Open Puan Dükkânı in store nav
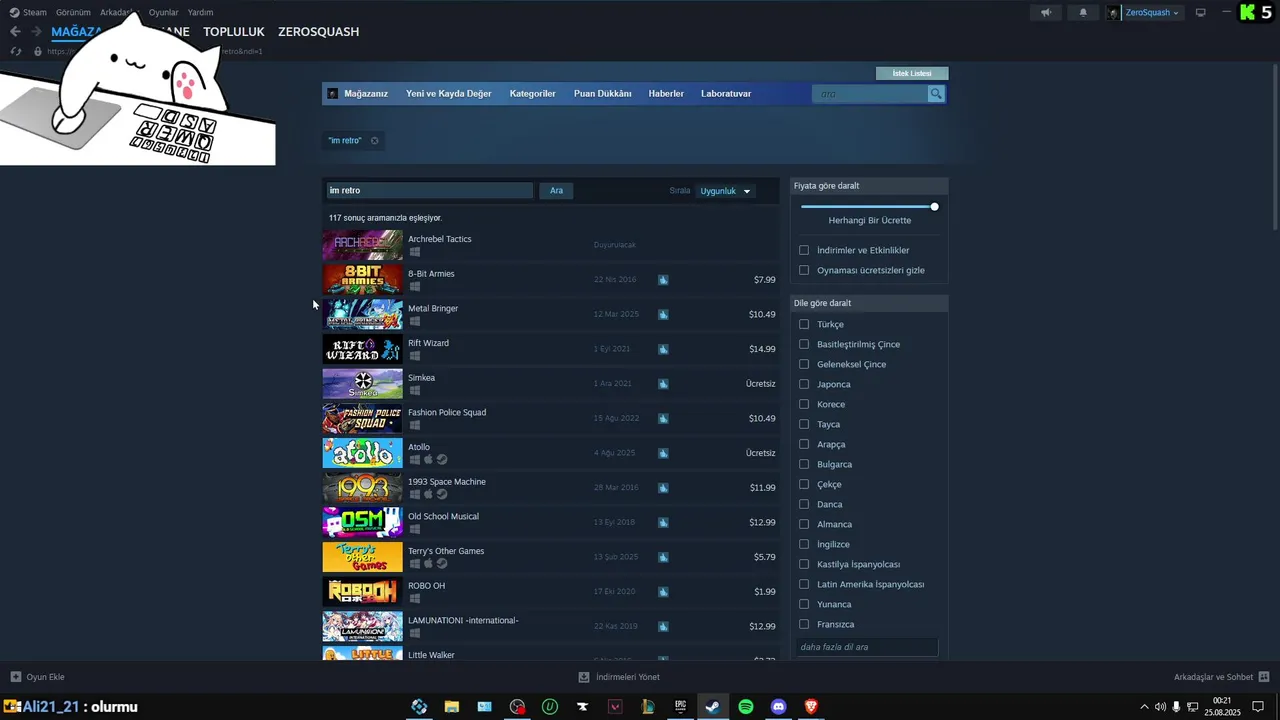 point(602,94)
